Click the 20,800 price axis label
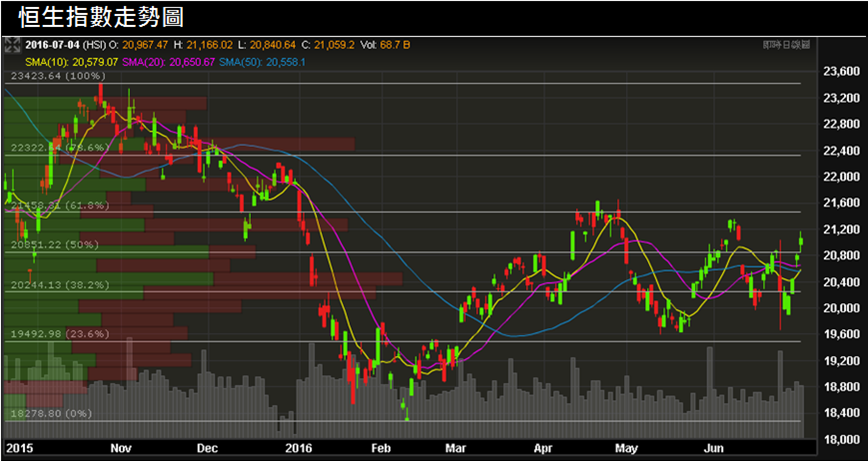 [x=841, y=256]
